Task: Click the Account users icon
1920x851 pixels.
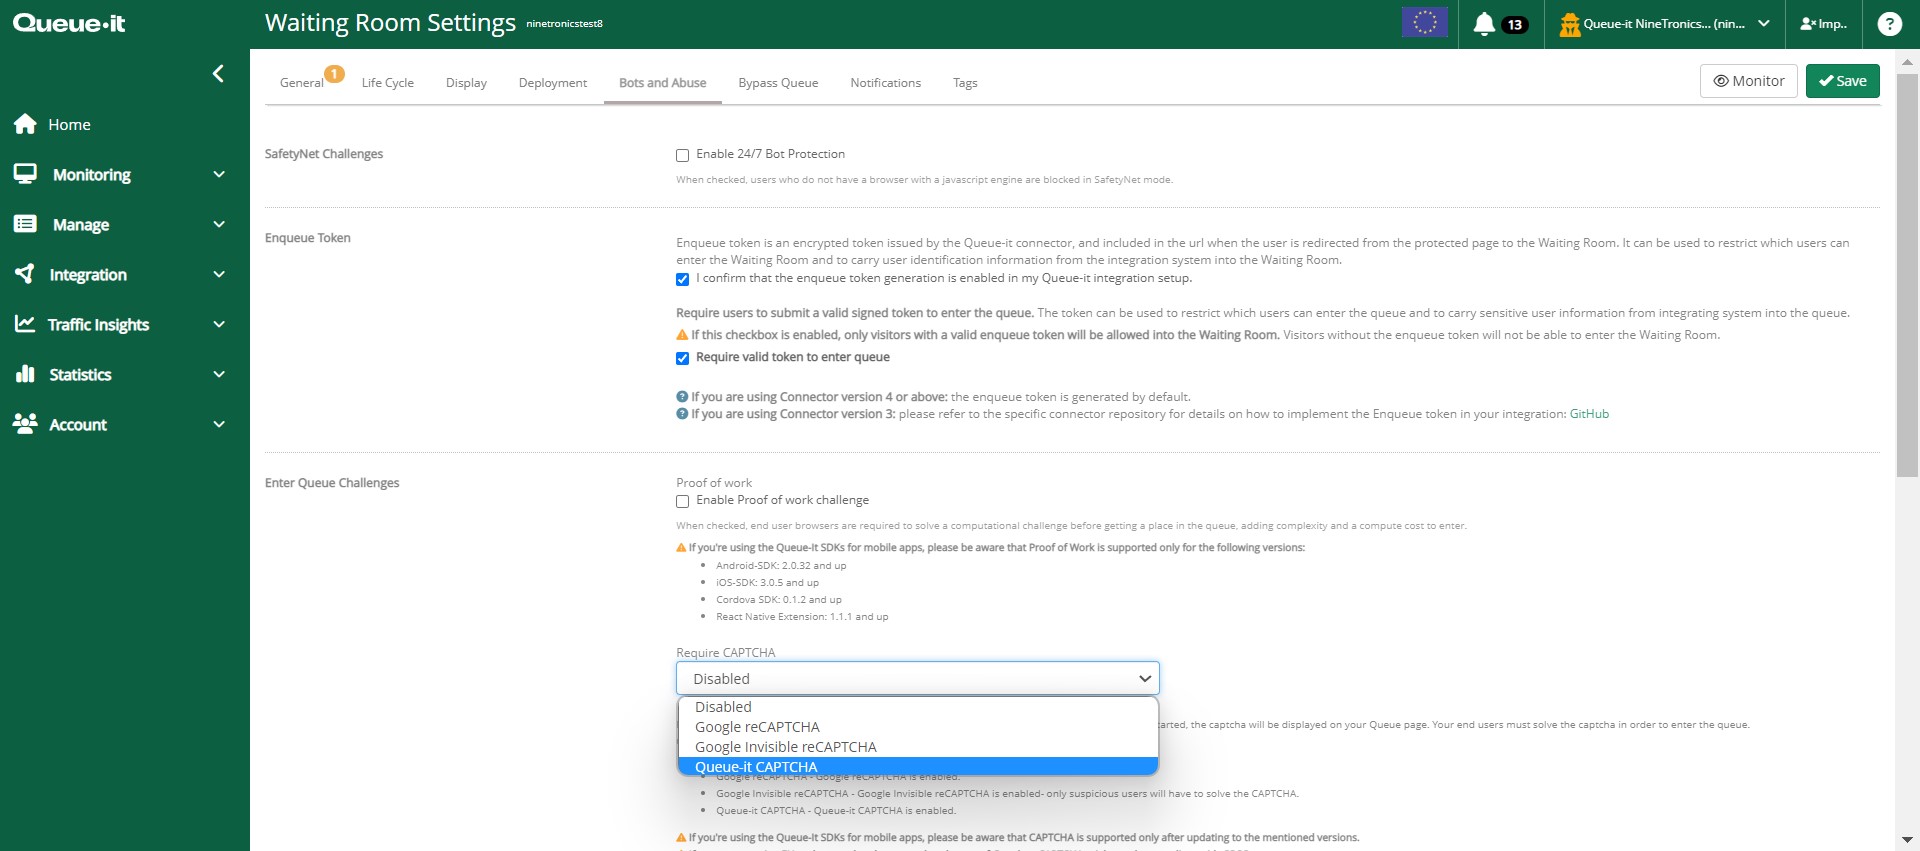Action: pos(25,424)
